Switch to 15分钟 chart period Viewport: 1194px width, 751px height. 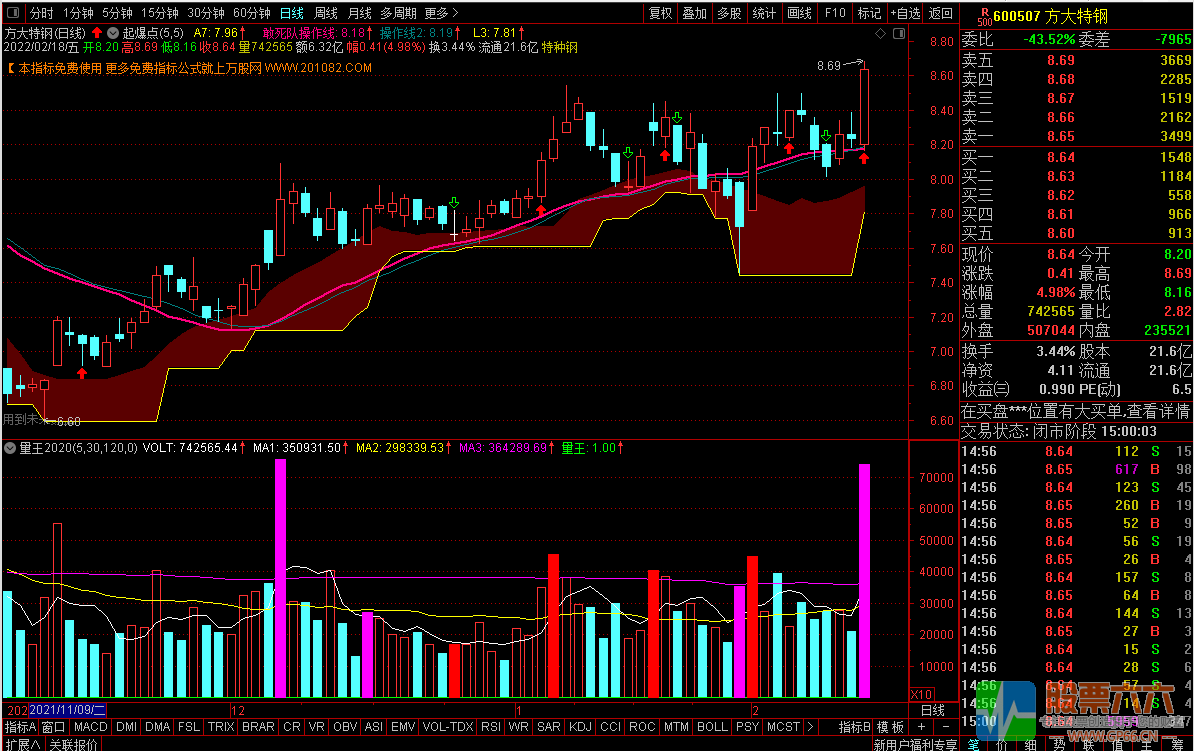click(160, 13)
